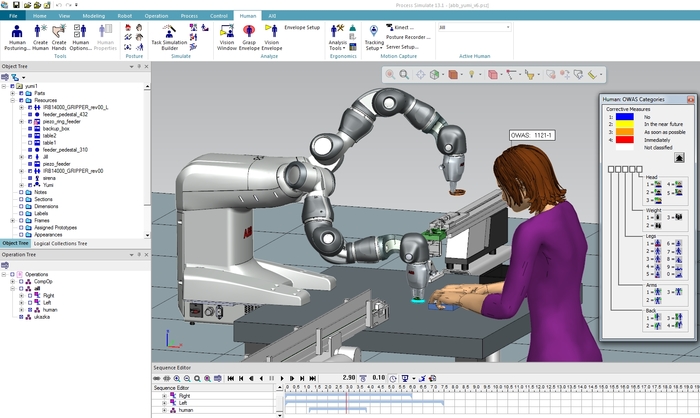Click the blue 'No' corrective measure swatch
The width and height of the screenshot is (700, 418).
tap(625, 117)
